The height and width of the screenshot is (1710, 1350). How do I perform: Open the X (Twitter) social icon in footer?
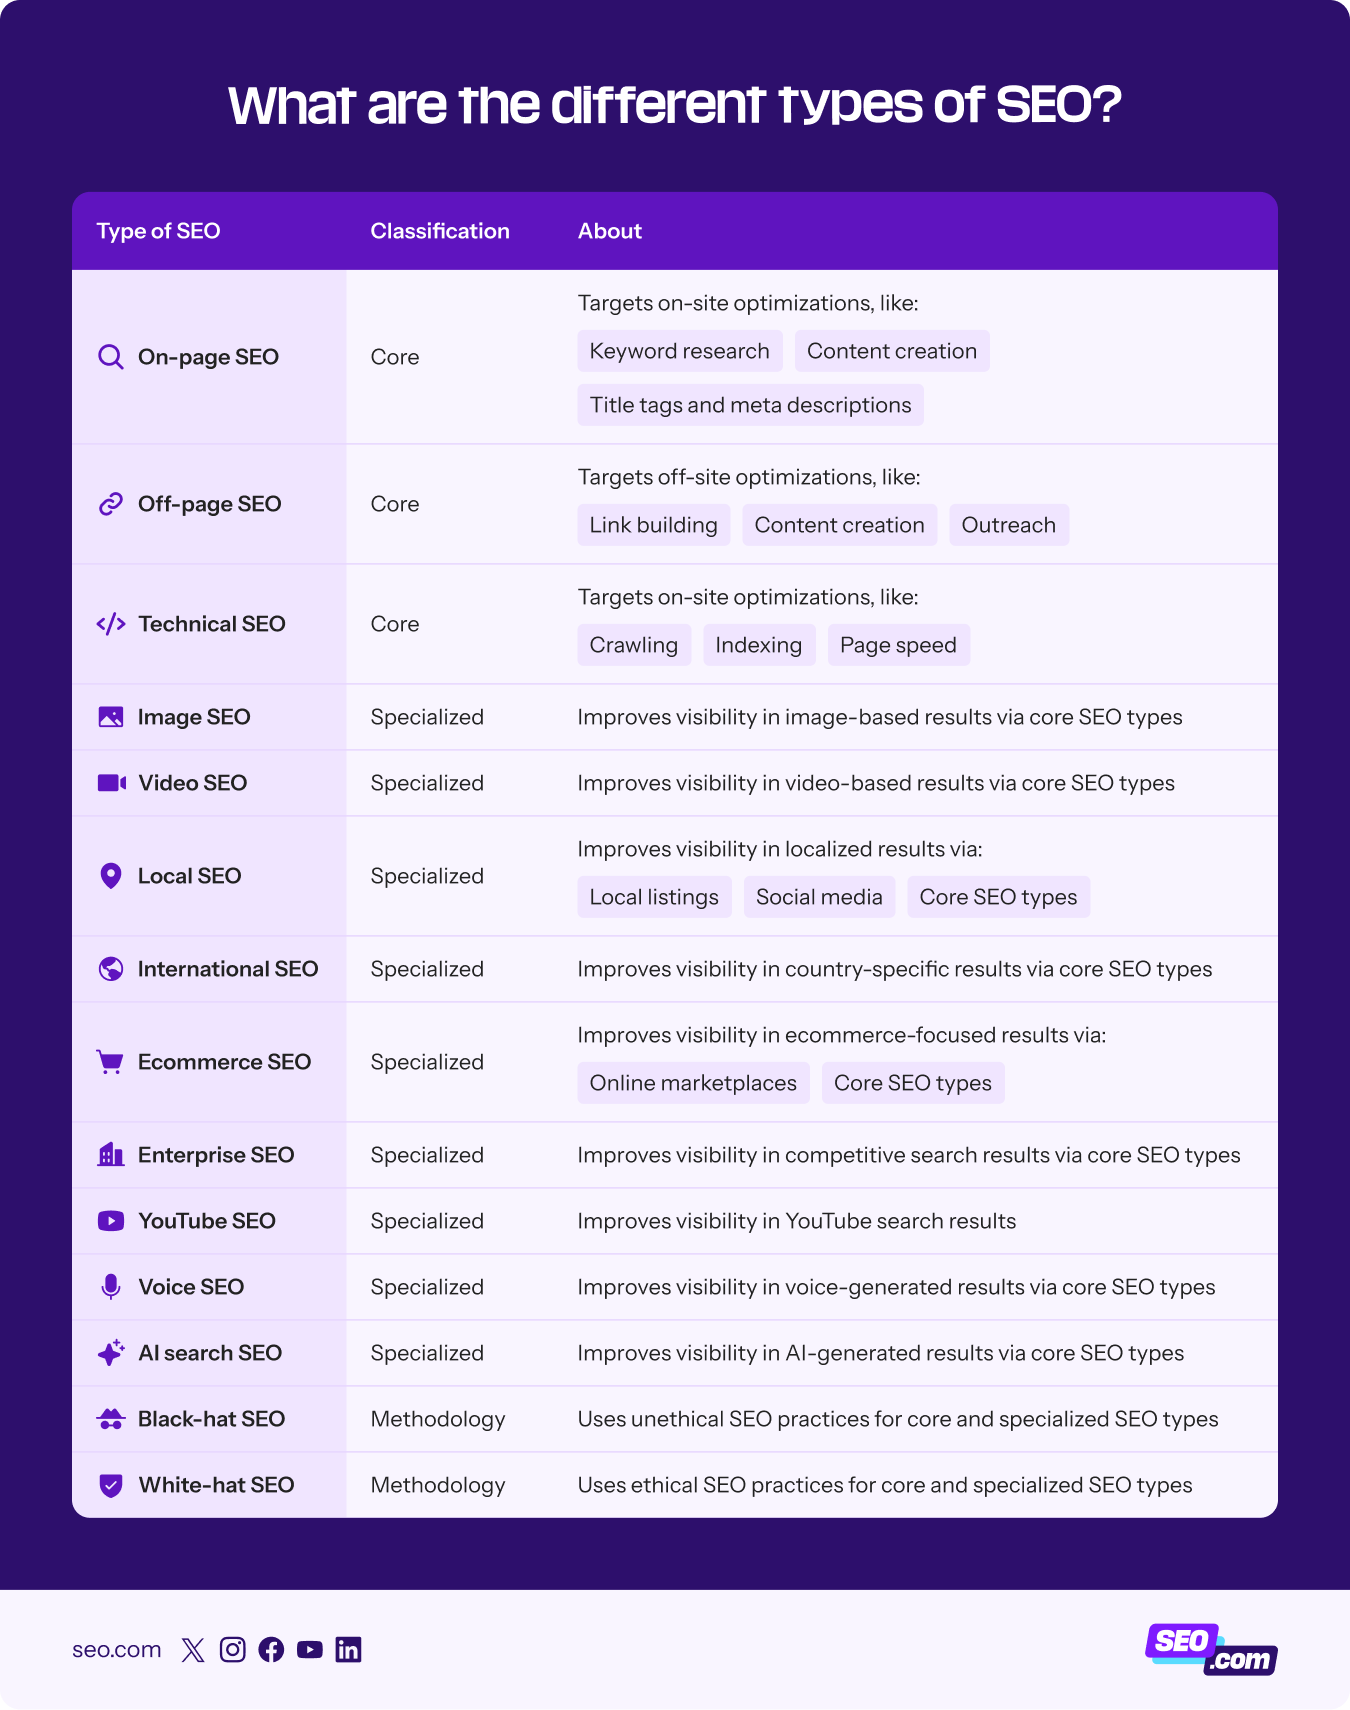193,1650
